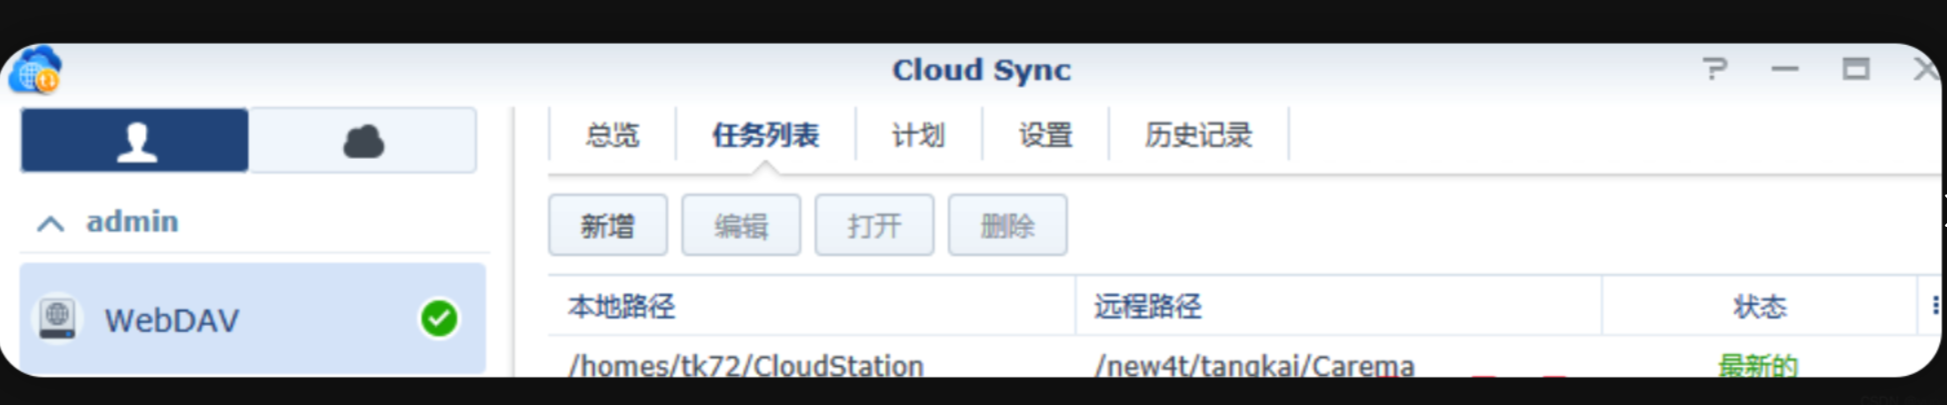Select the /homes/tk72/CloudStation task row
This screenshot has width=1947, height=405.
click(x=746, y=365)
